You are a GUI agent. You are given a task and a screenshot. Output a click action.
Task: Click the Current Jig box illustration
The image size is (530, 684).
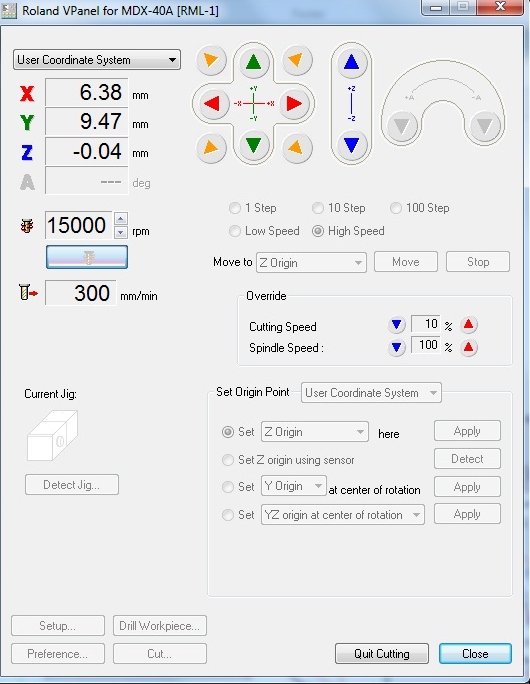(x=52, y=435)
